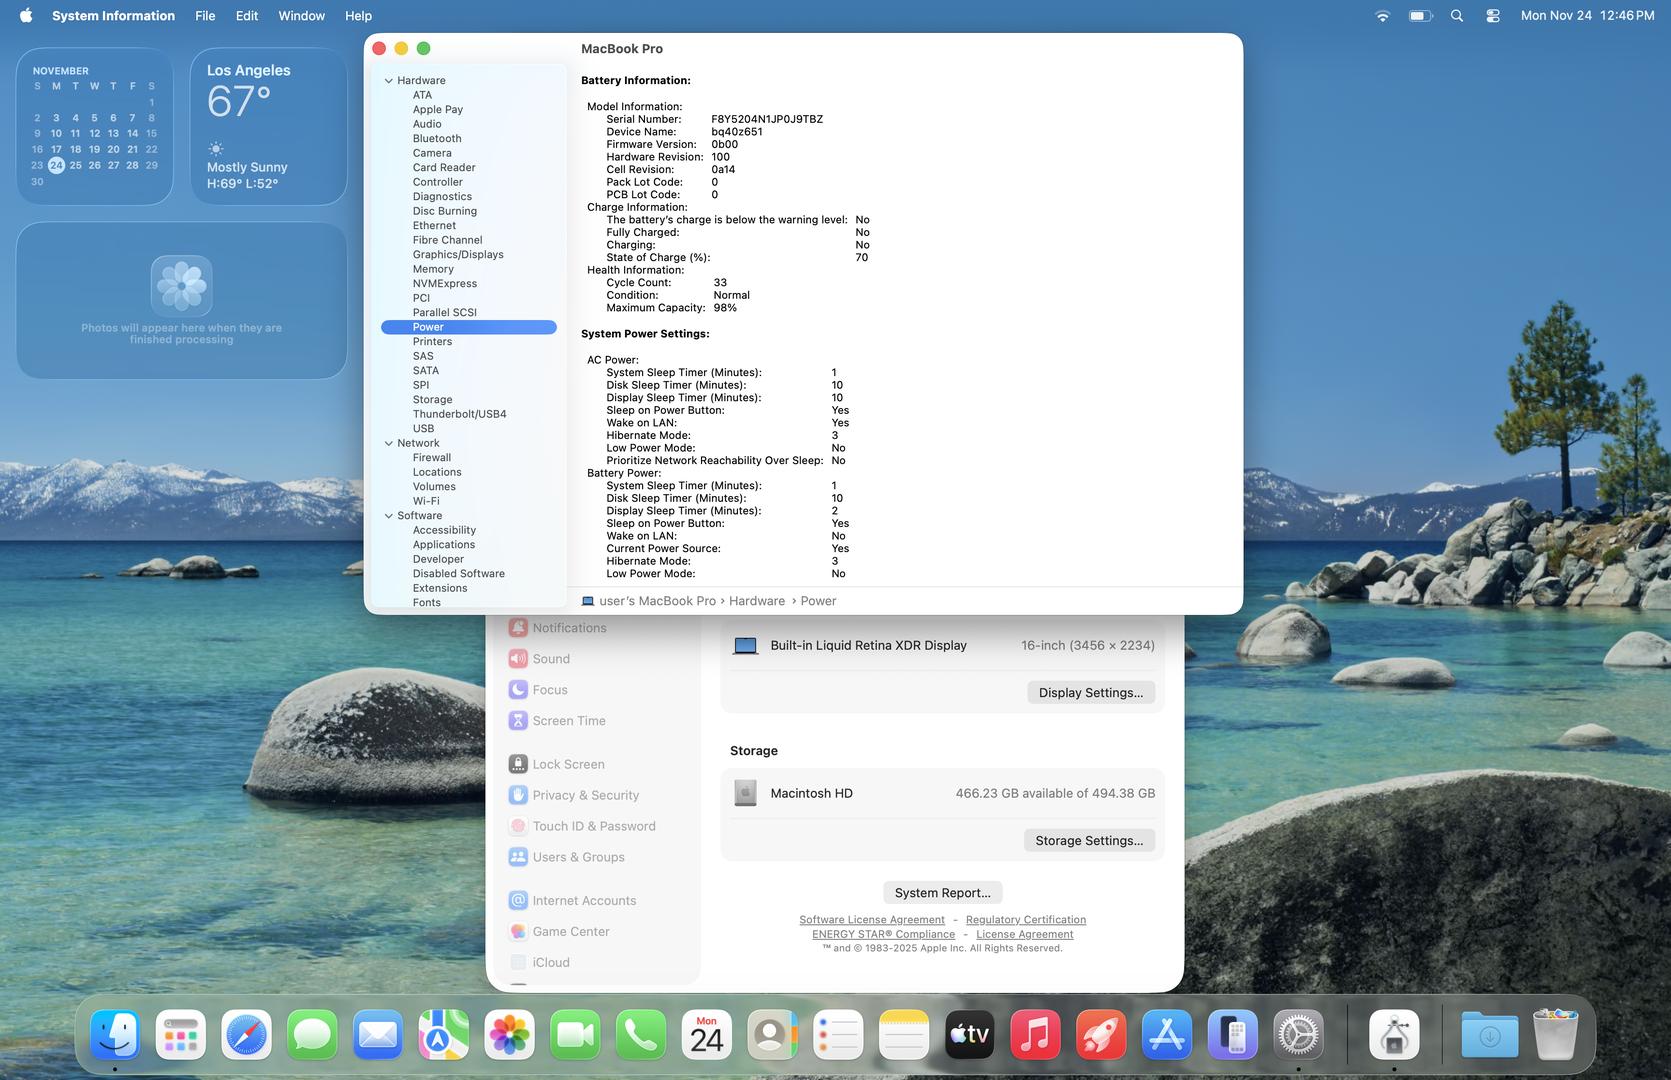Open the File menu
This screenshot has width=1671, height=1080.
pyautogui.click(x=205, y=16)
